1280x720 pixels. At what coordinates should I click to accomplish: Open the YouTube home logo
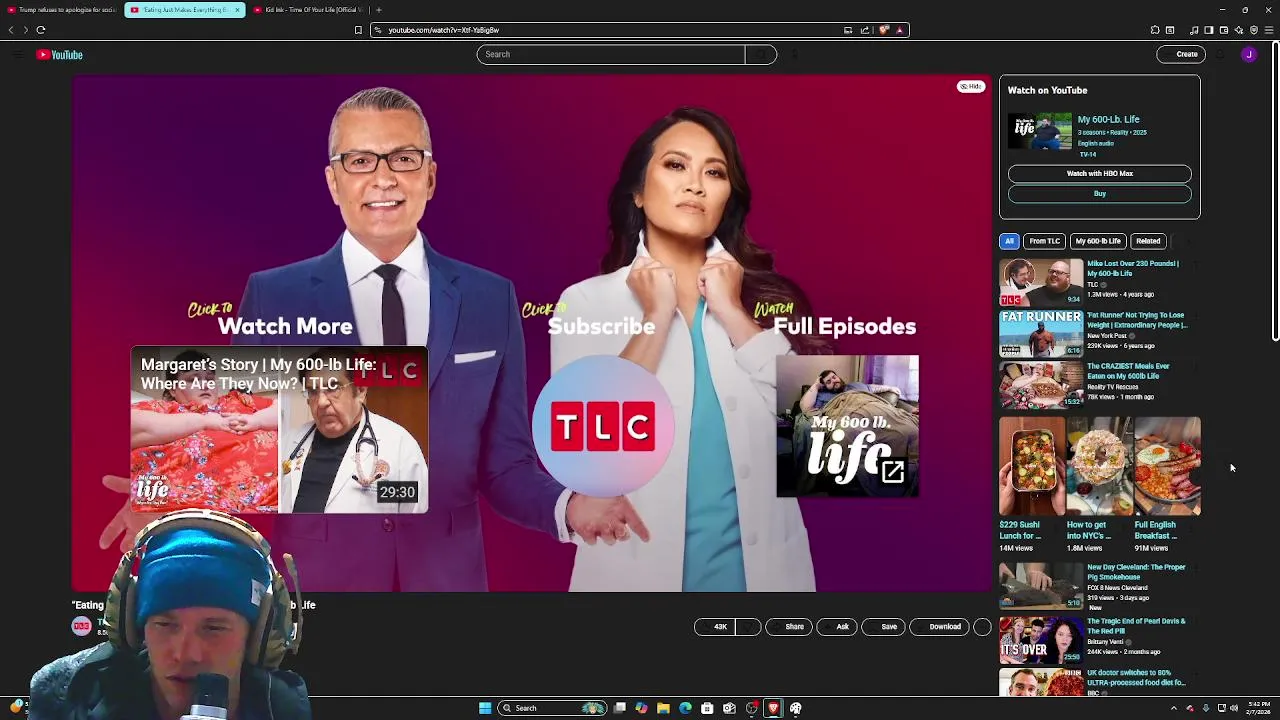point(59,55)
